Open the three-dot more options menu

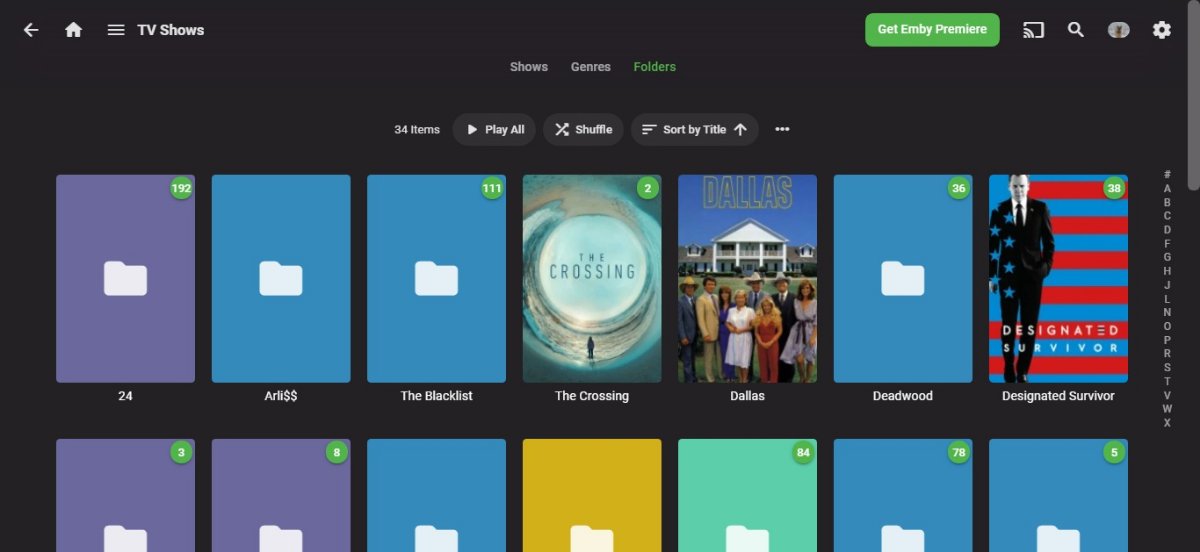tap(782, 129)
